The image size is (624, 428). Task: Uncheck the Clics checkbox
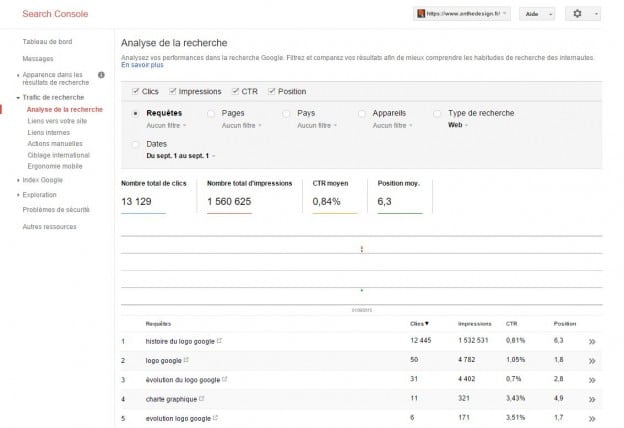137,91
